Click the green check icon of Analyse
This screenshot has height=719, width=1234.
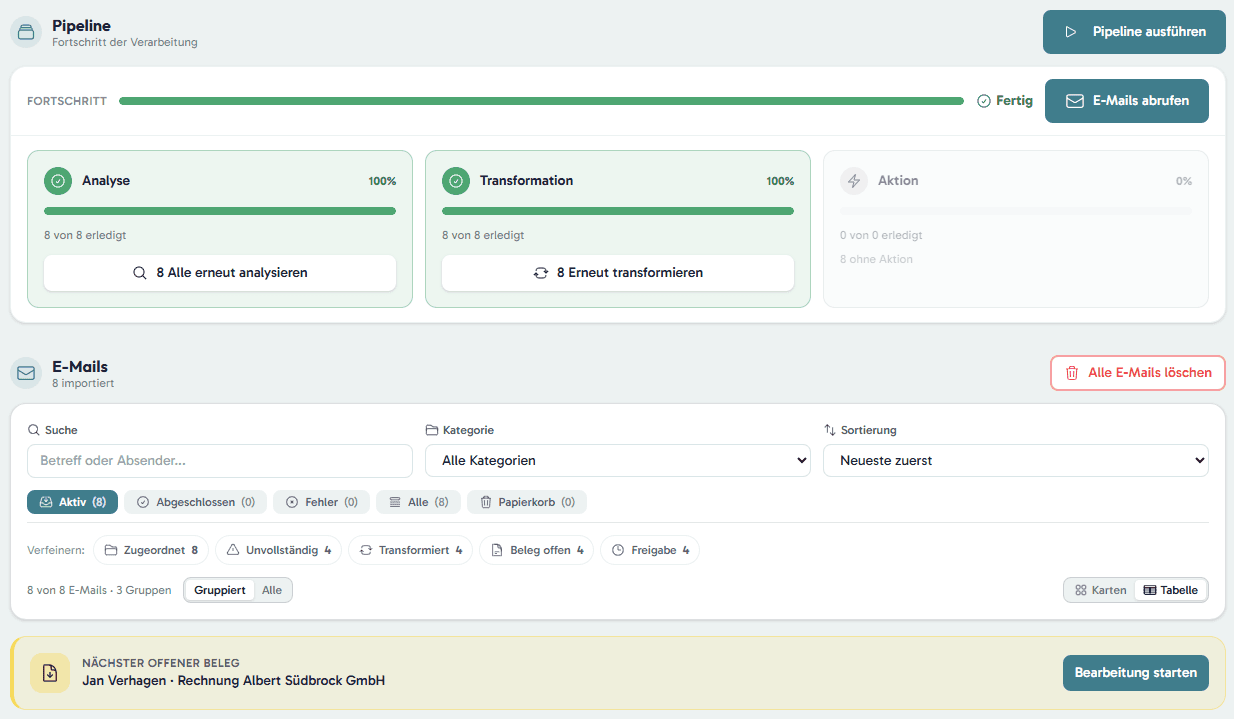tap(58, 181)
